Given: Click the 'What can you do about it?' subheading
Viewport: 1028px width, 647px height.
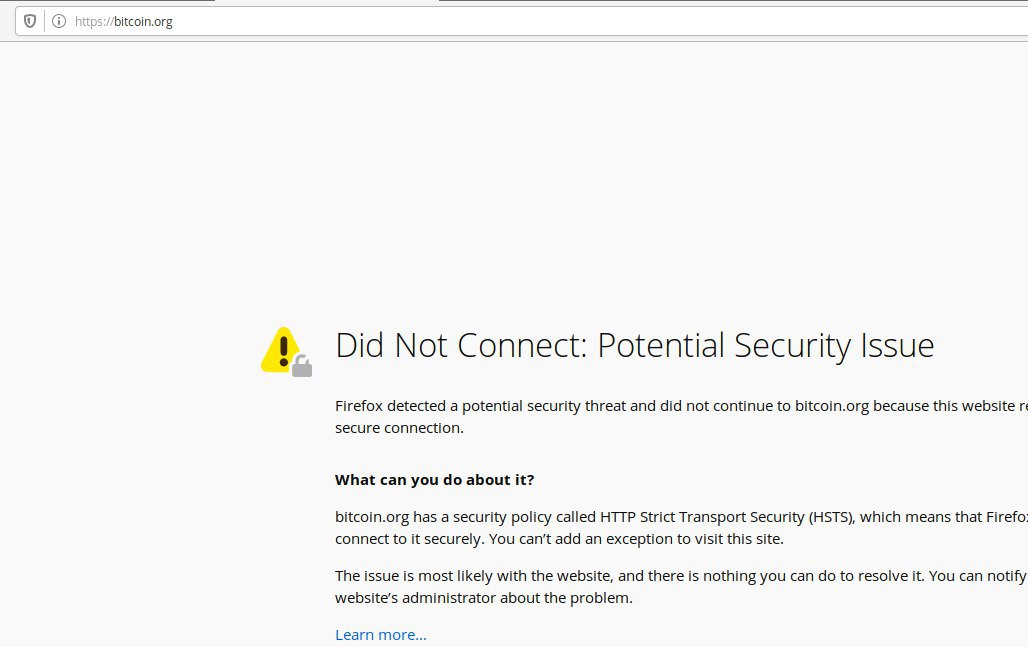Looking at the screenshot, I should coord(435,480).
